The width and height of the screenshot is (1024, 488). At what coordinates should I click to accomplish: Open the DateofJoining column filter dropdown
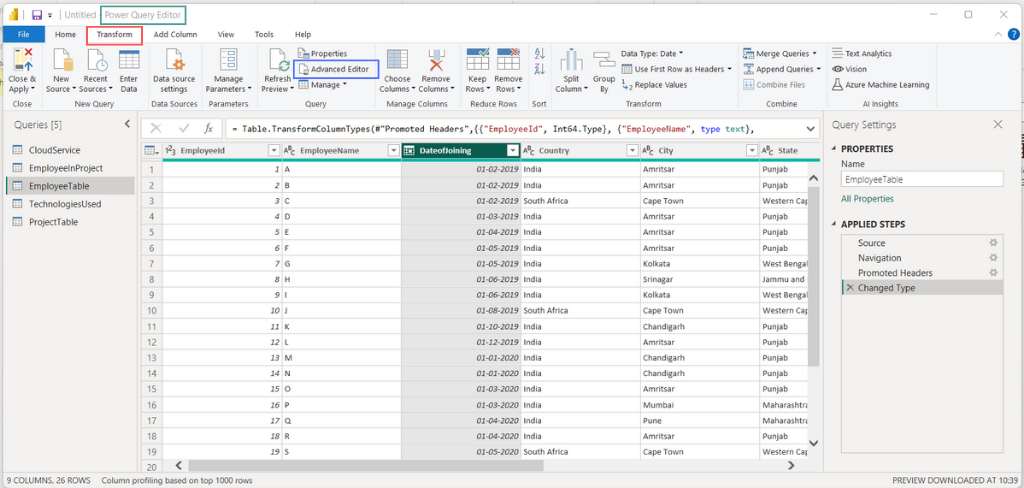click(x=513, y=151)
